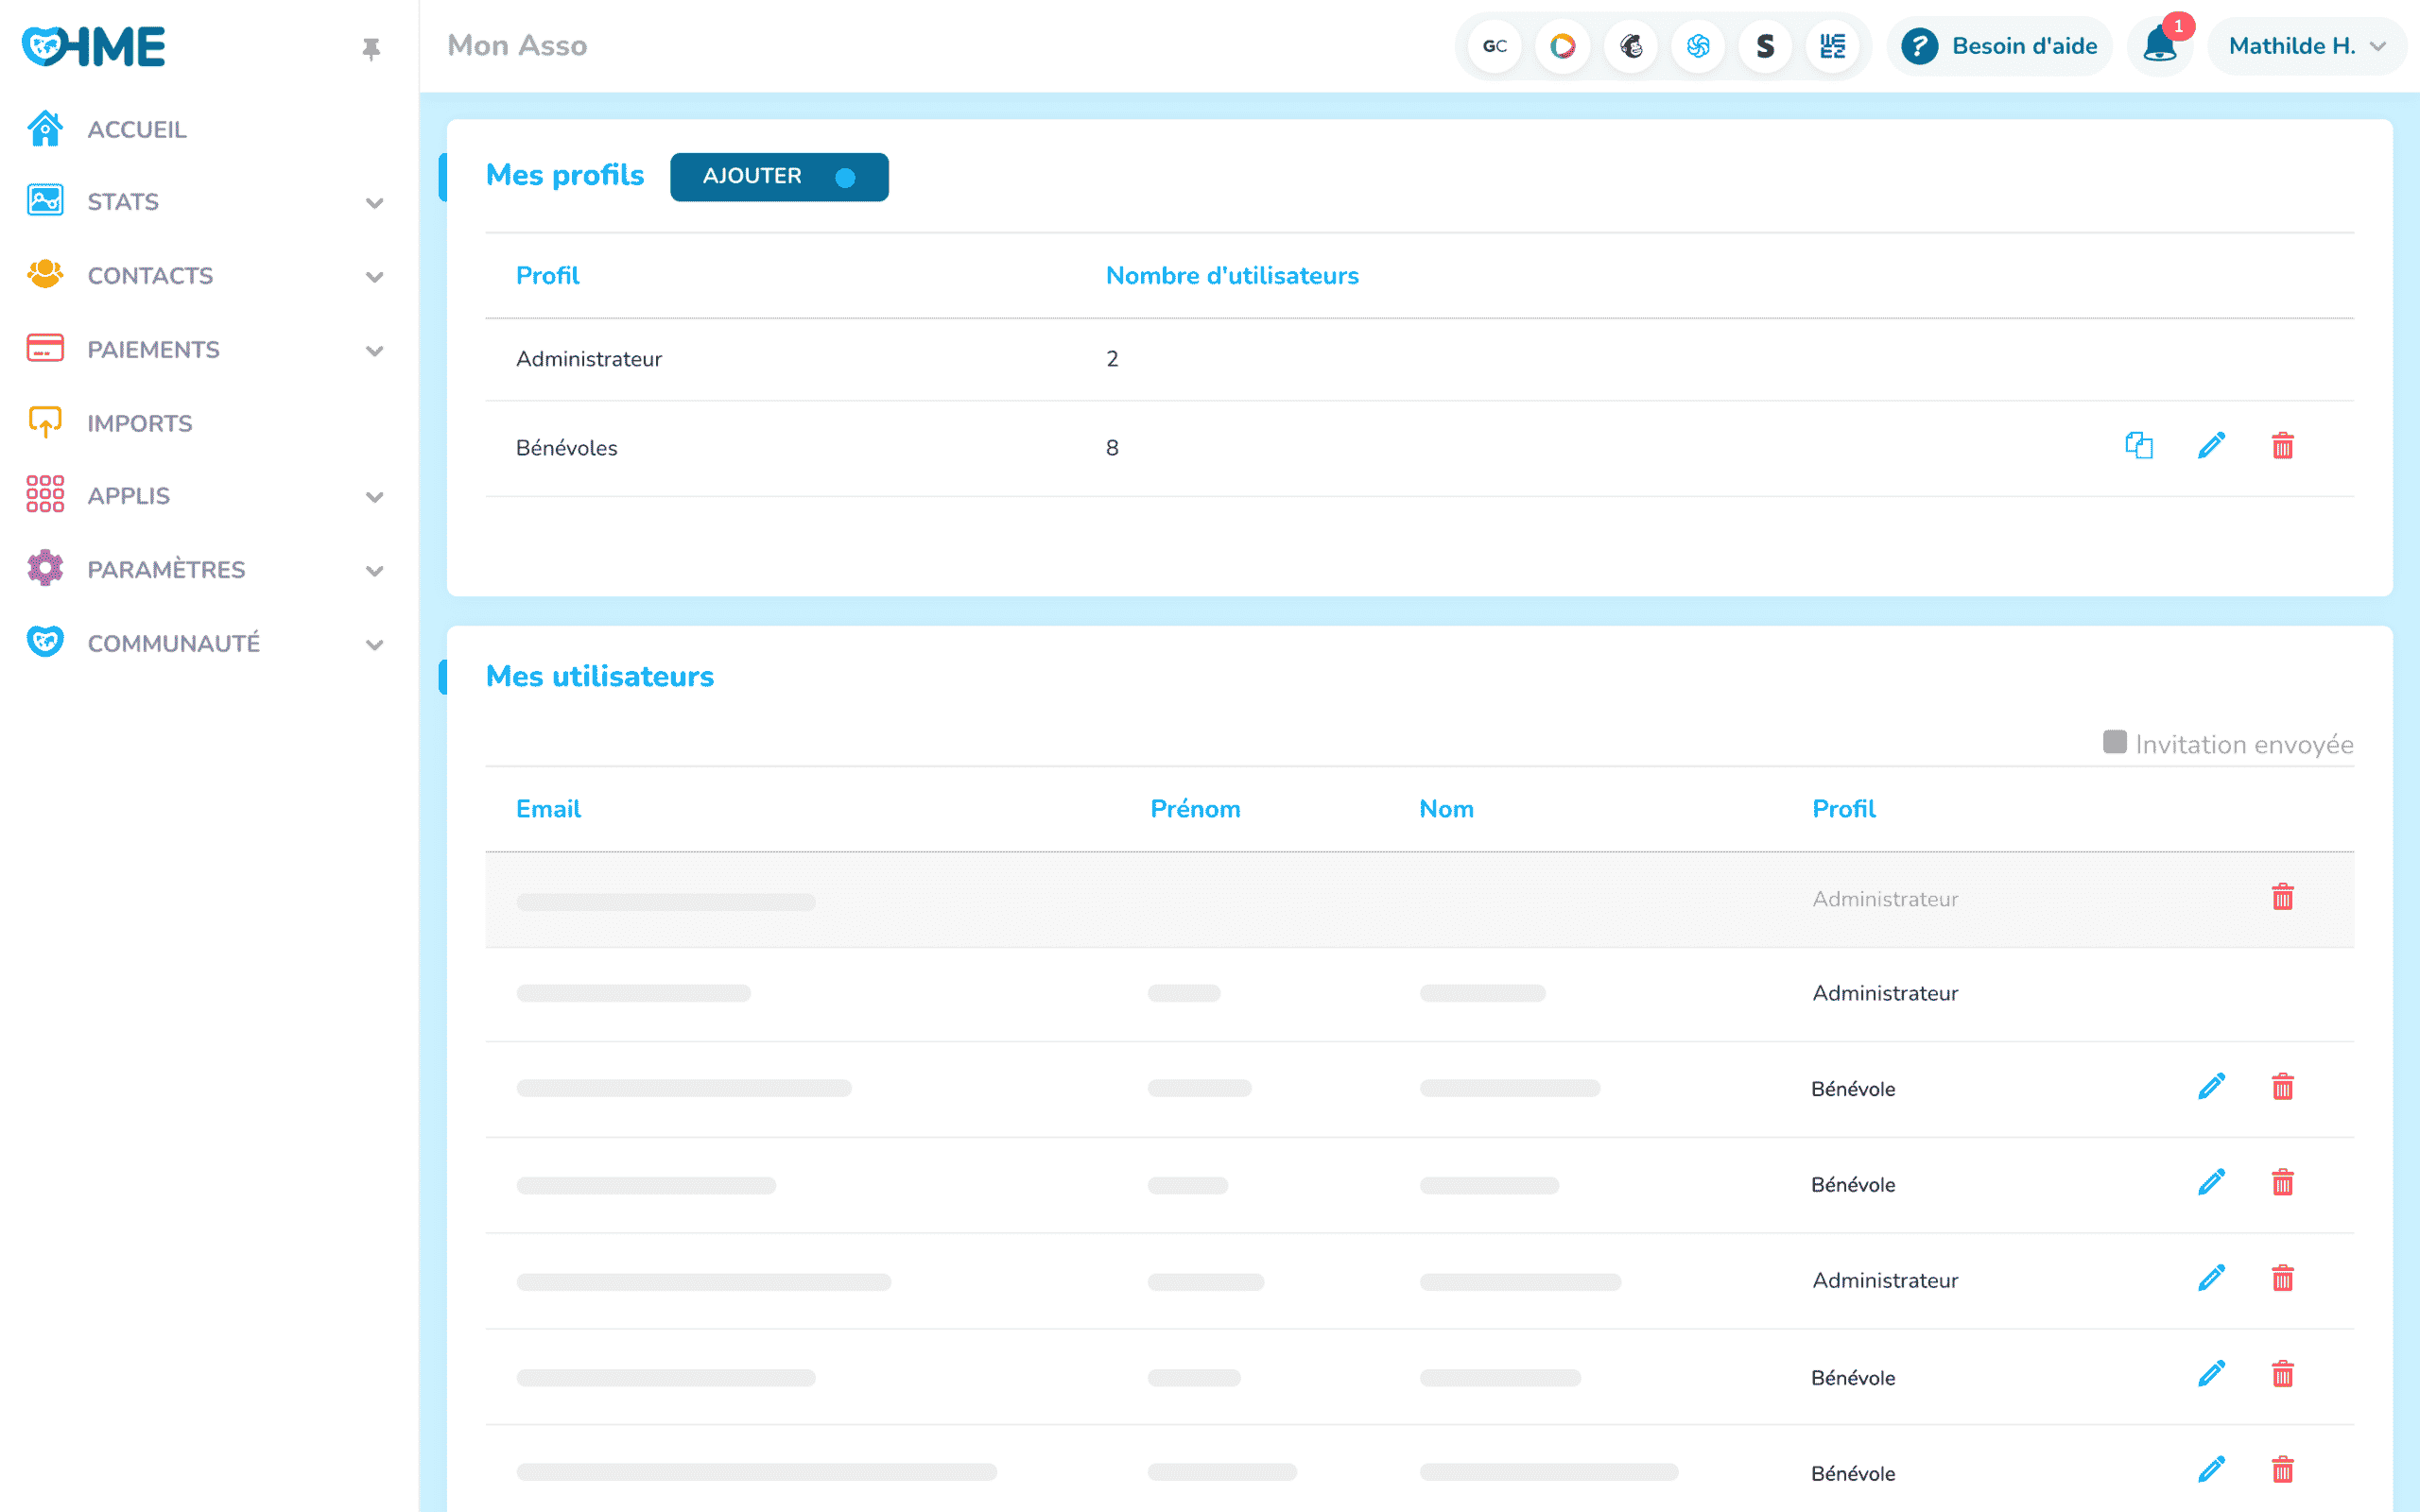This screenshot has width=2420, height=1512.
Task: Open the notifications bell
Action: pos(2159,46)
